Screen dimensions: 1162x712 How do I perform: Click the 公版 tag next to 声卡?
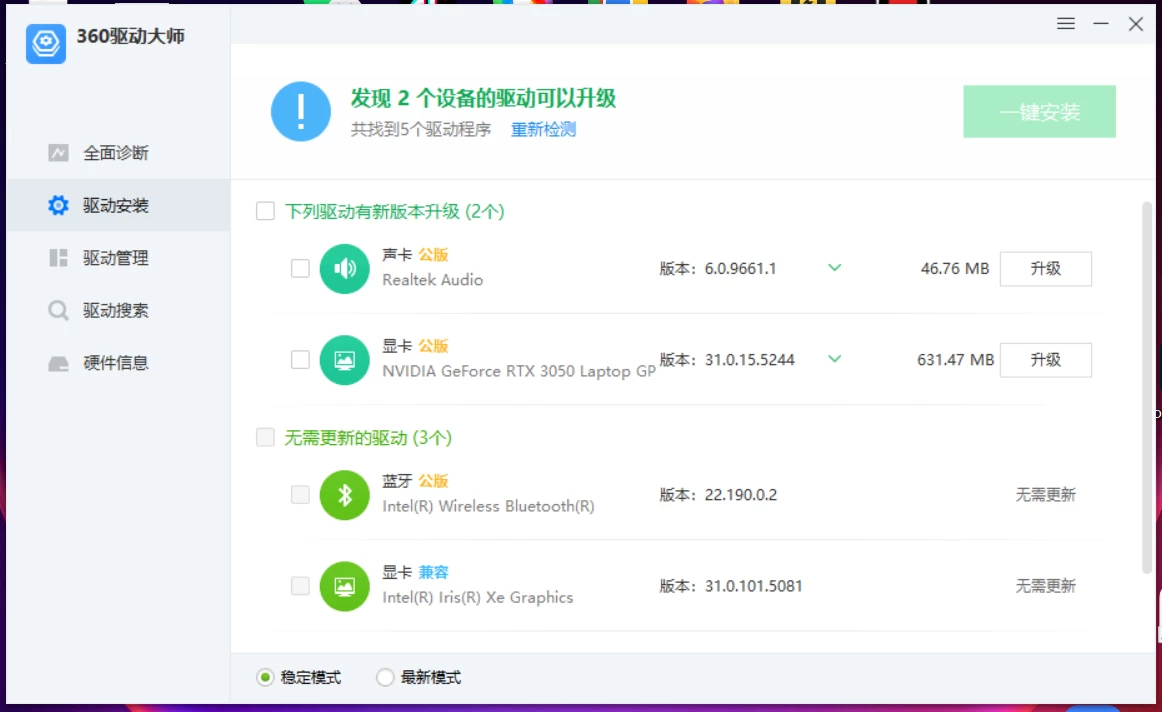coord(434,255)
